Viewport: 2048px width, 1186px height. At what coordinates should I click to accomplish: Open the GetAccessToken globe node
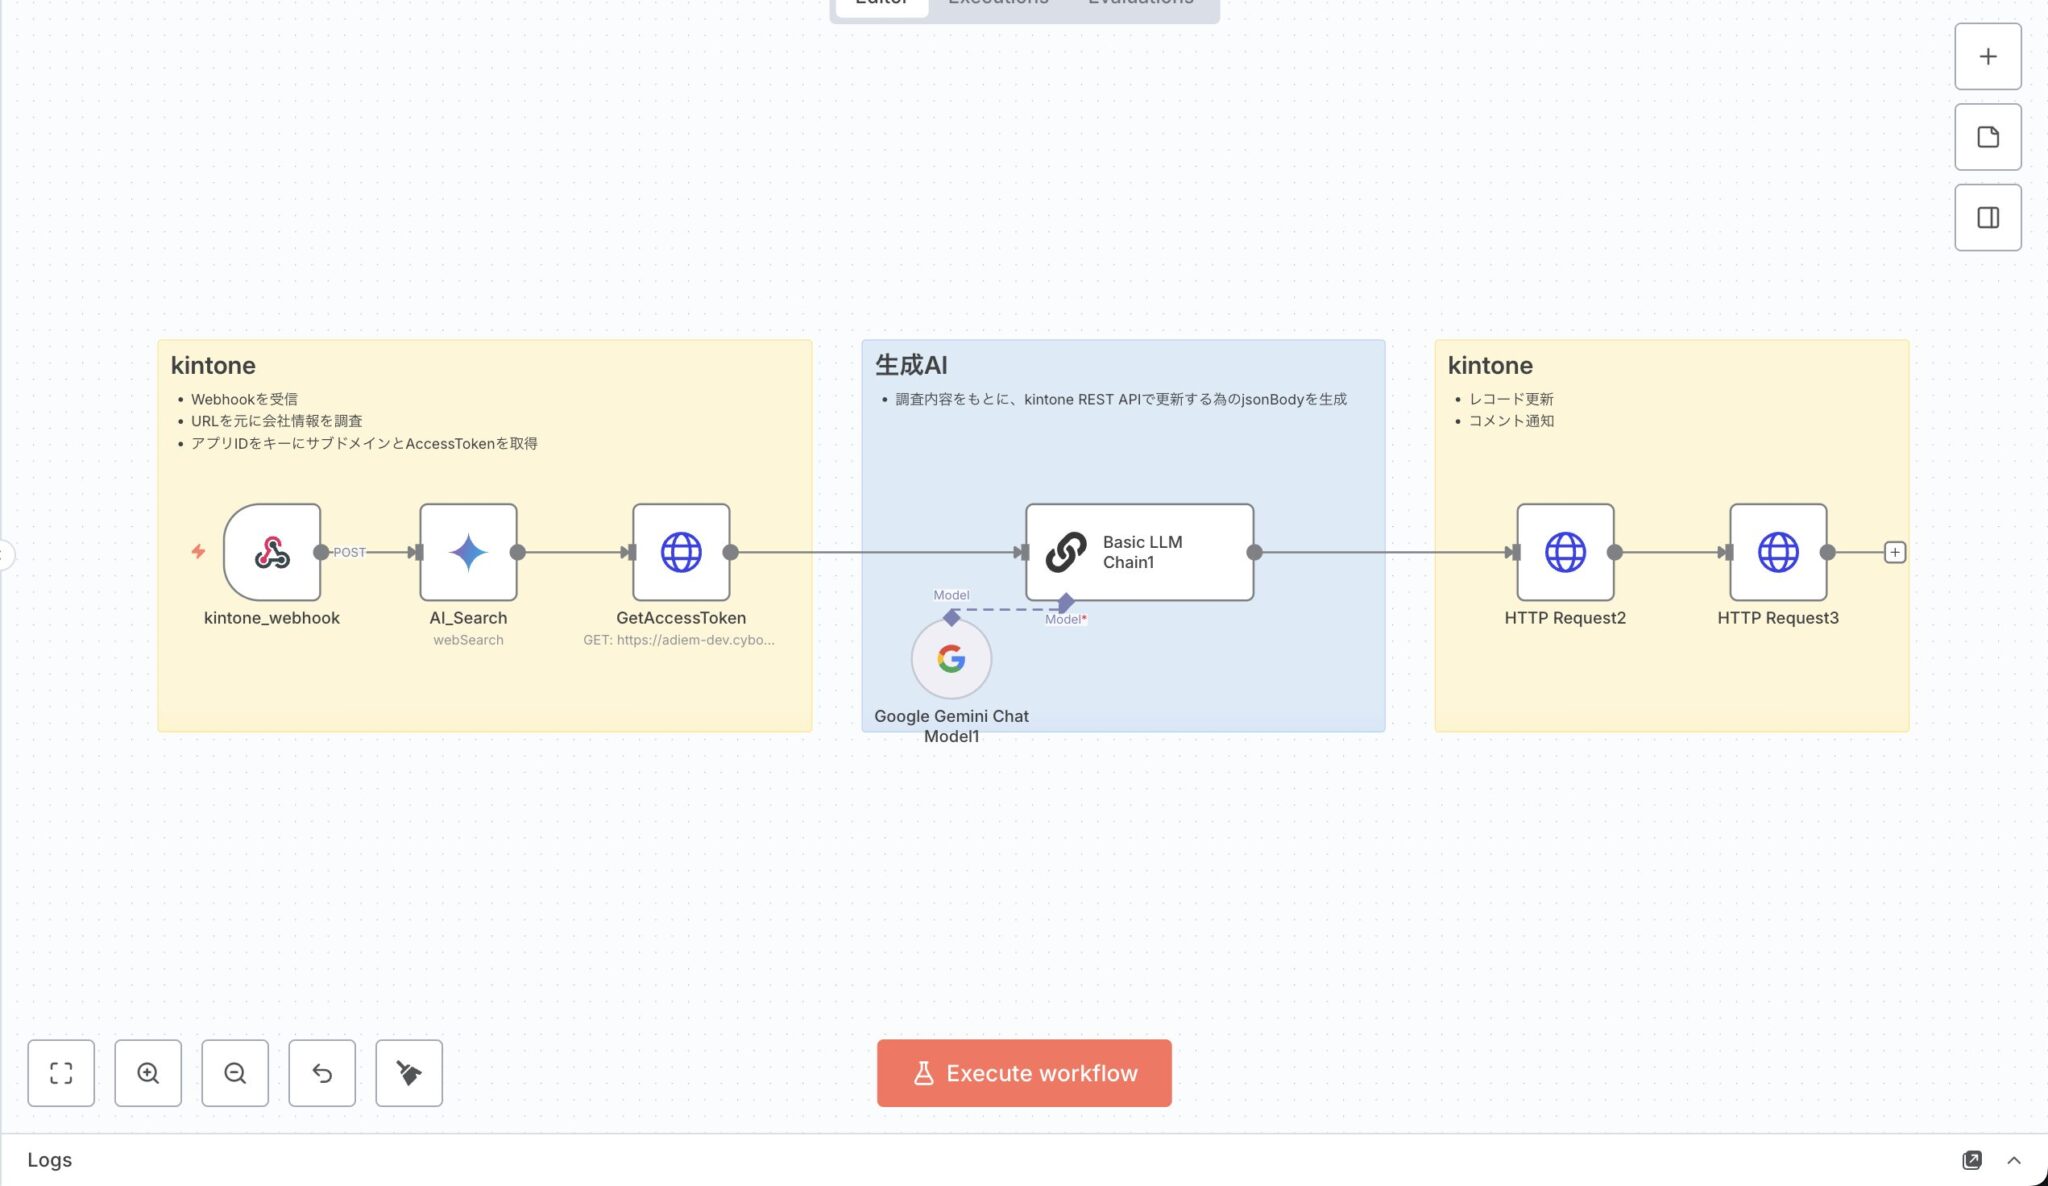tap(681, 552)
